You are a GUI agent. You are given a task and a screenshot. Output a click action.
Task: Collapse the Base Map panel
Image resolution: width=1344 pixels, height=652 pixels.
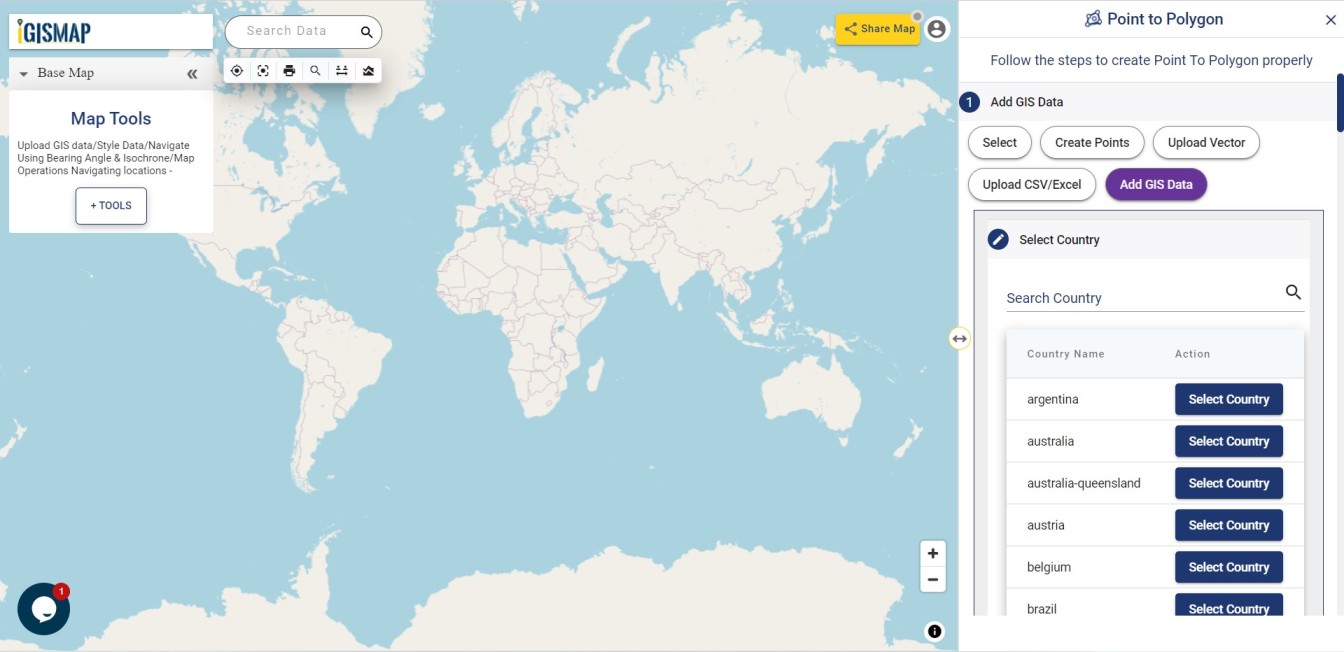pyautogui.click(x=22, y=72)
